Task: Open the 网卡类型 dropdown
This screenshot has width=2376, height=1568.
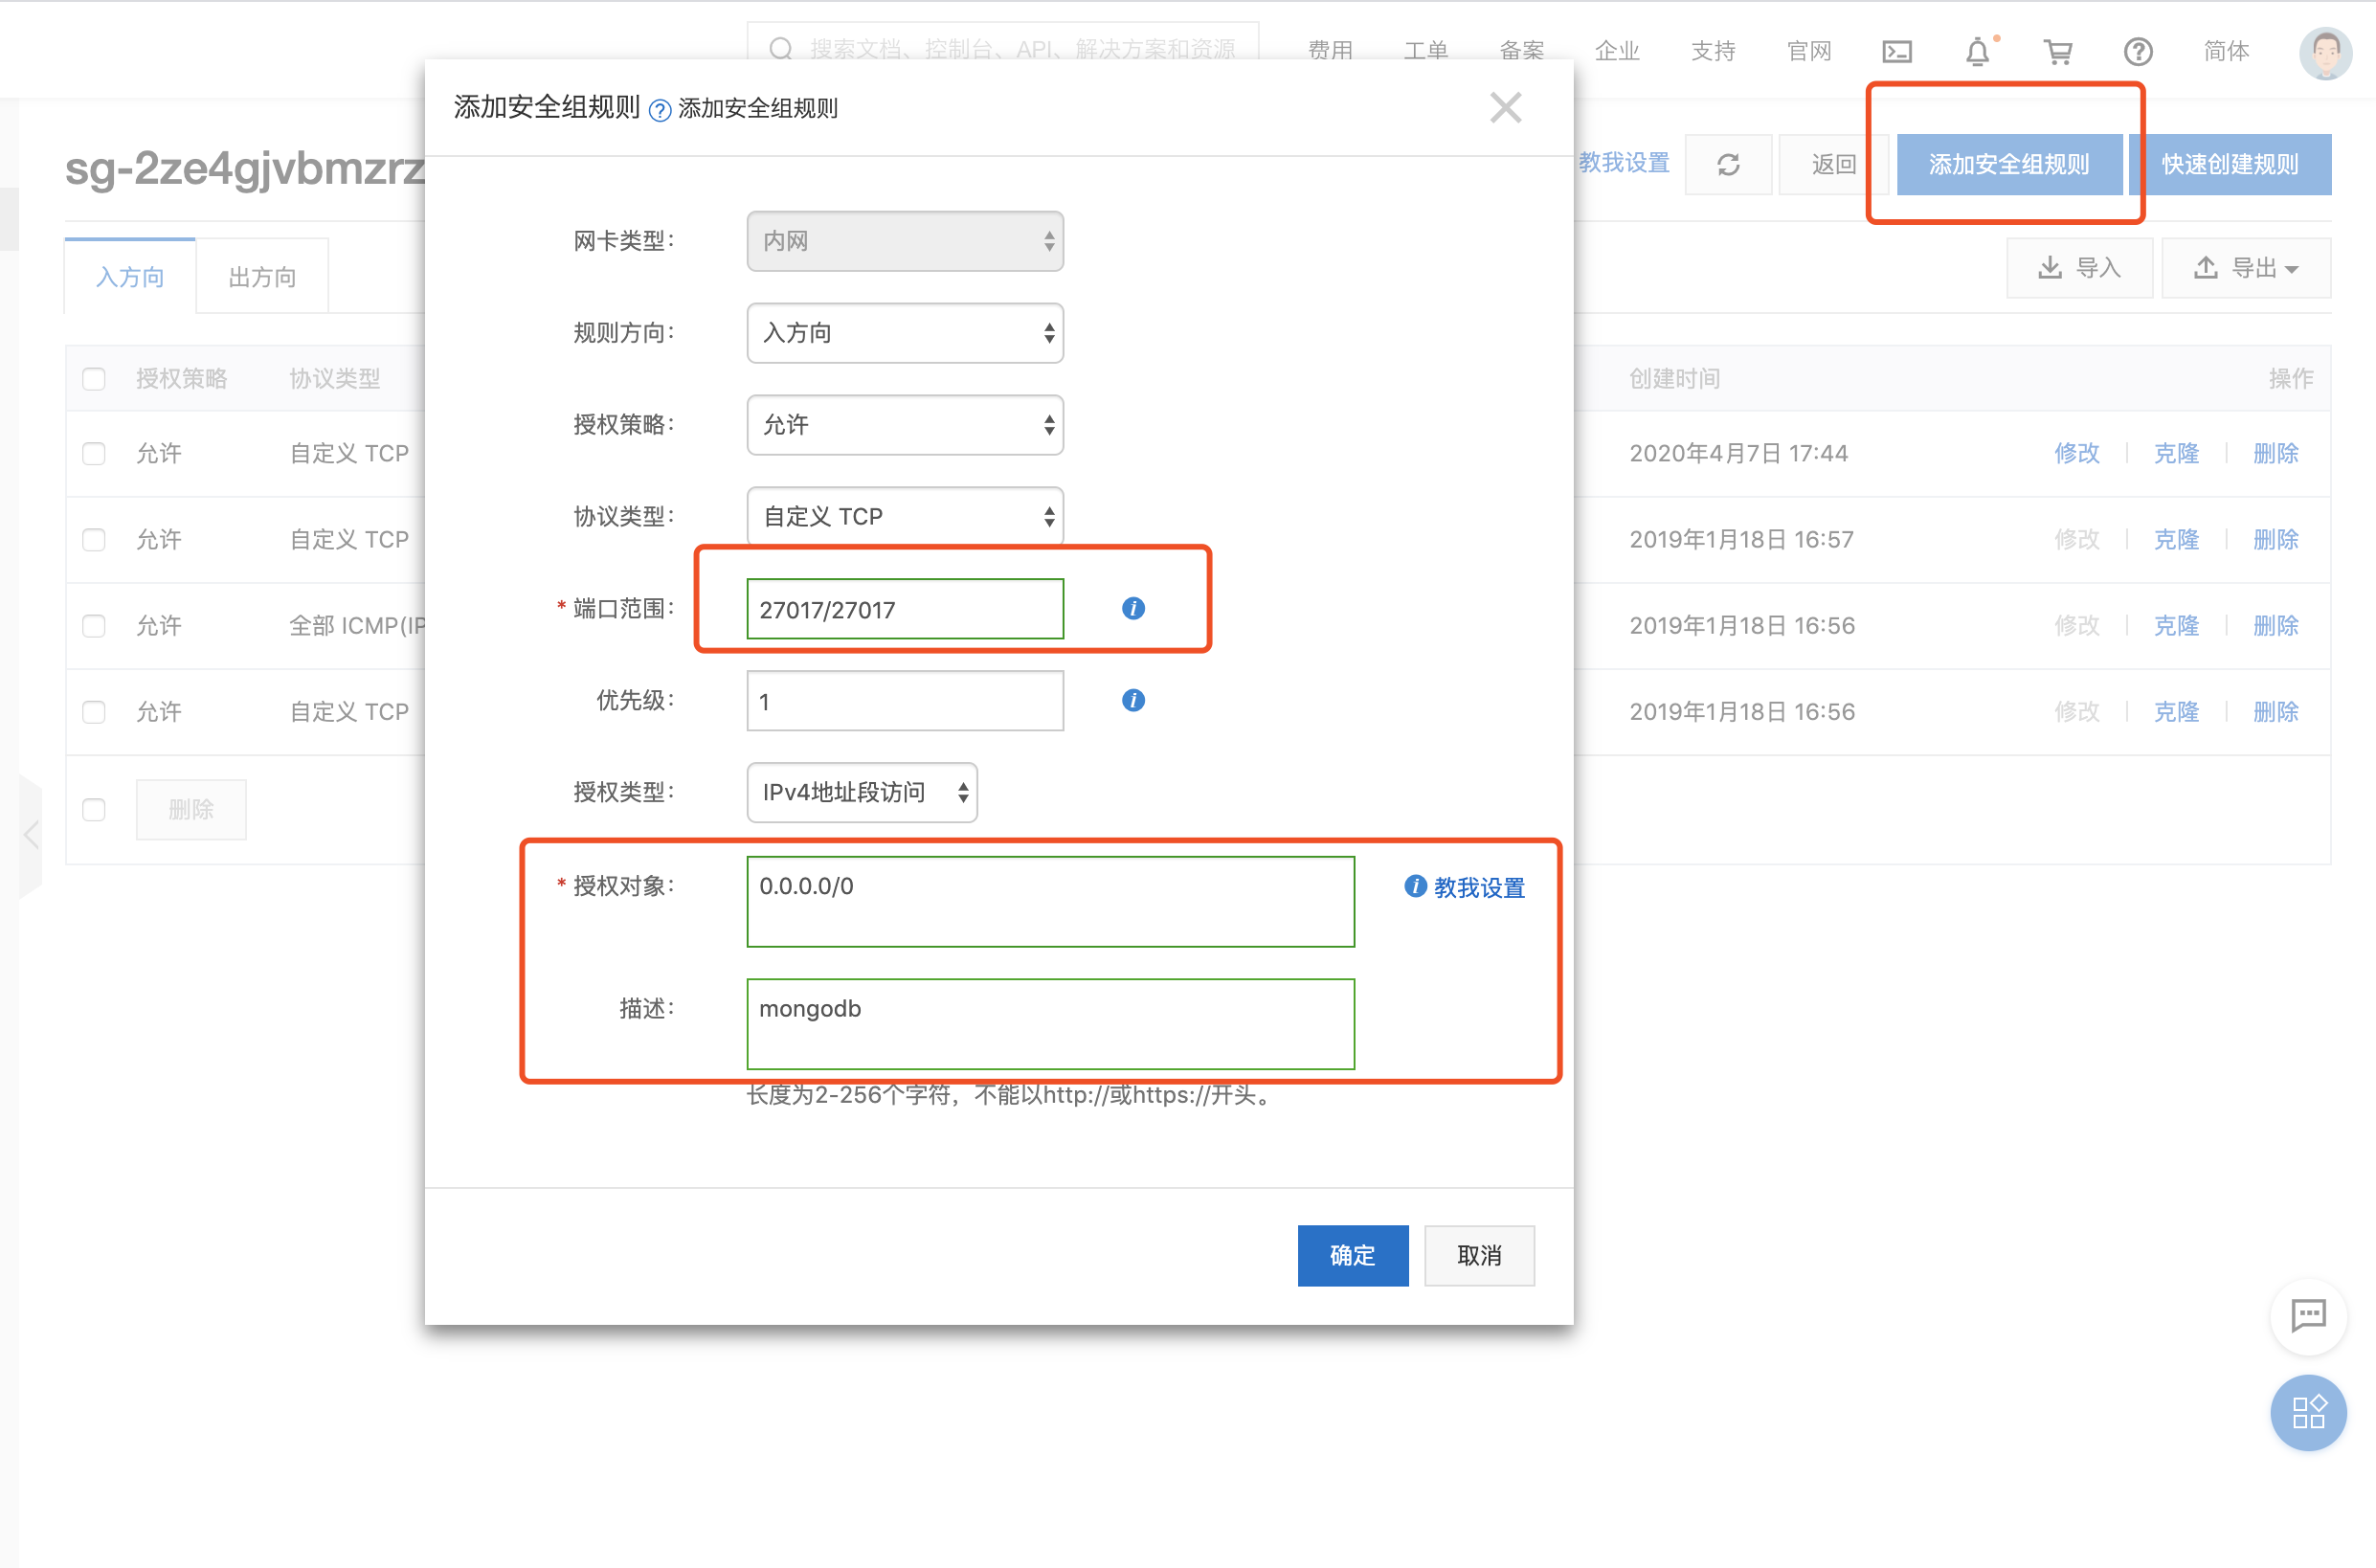Action: [905, 241]
